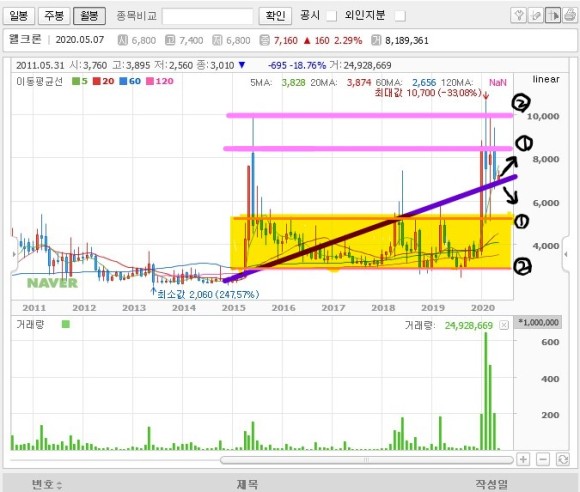Click the stock name 웰크론
Viewport: 580px width, 492px height.
point(25,40)
